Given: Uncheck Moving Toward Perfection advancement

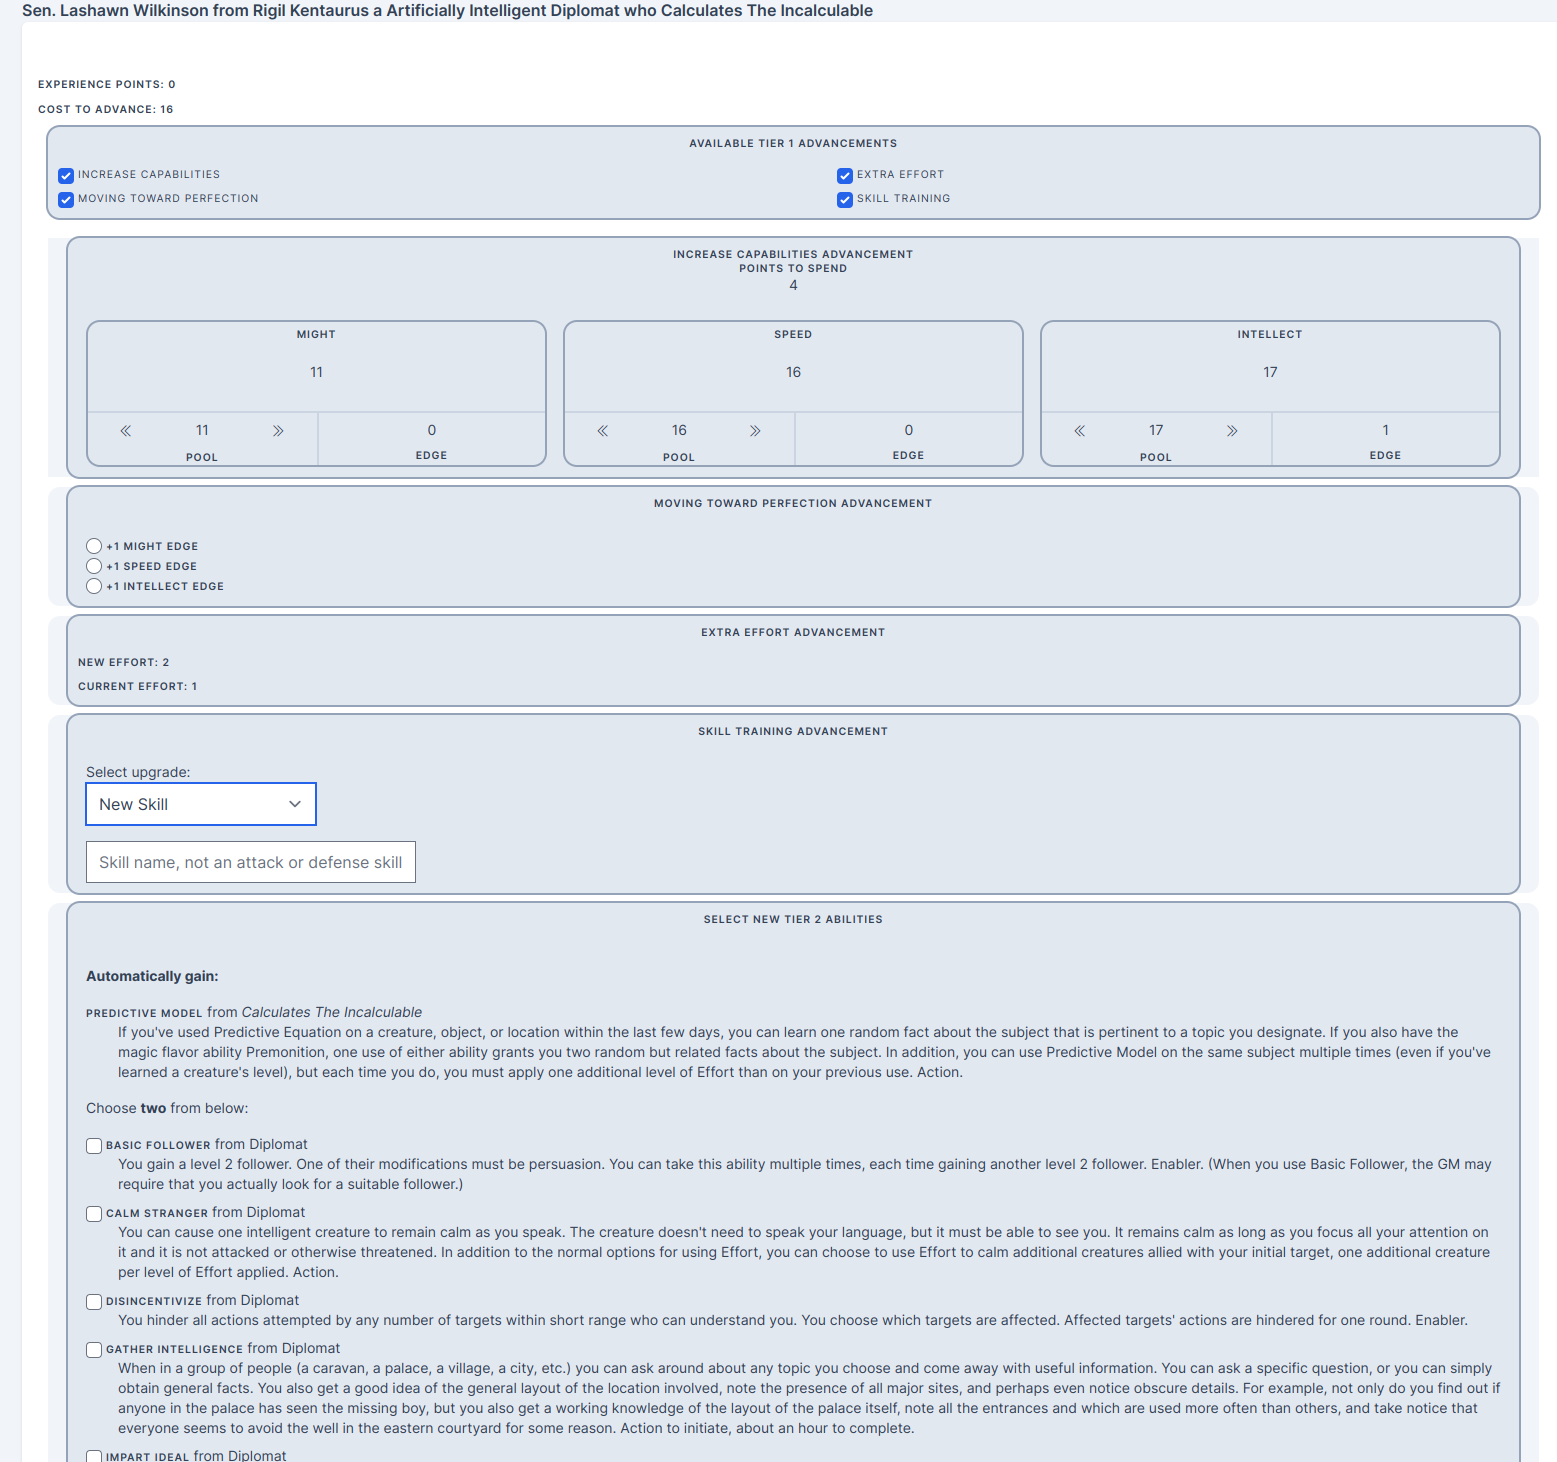Looking at the screenshot, I should 66,199.
